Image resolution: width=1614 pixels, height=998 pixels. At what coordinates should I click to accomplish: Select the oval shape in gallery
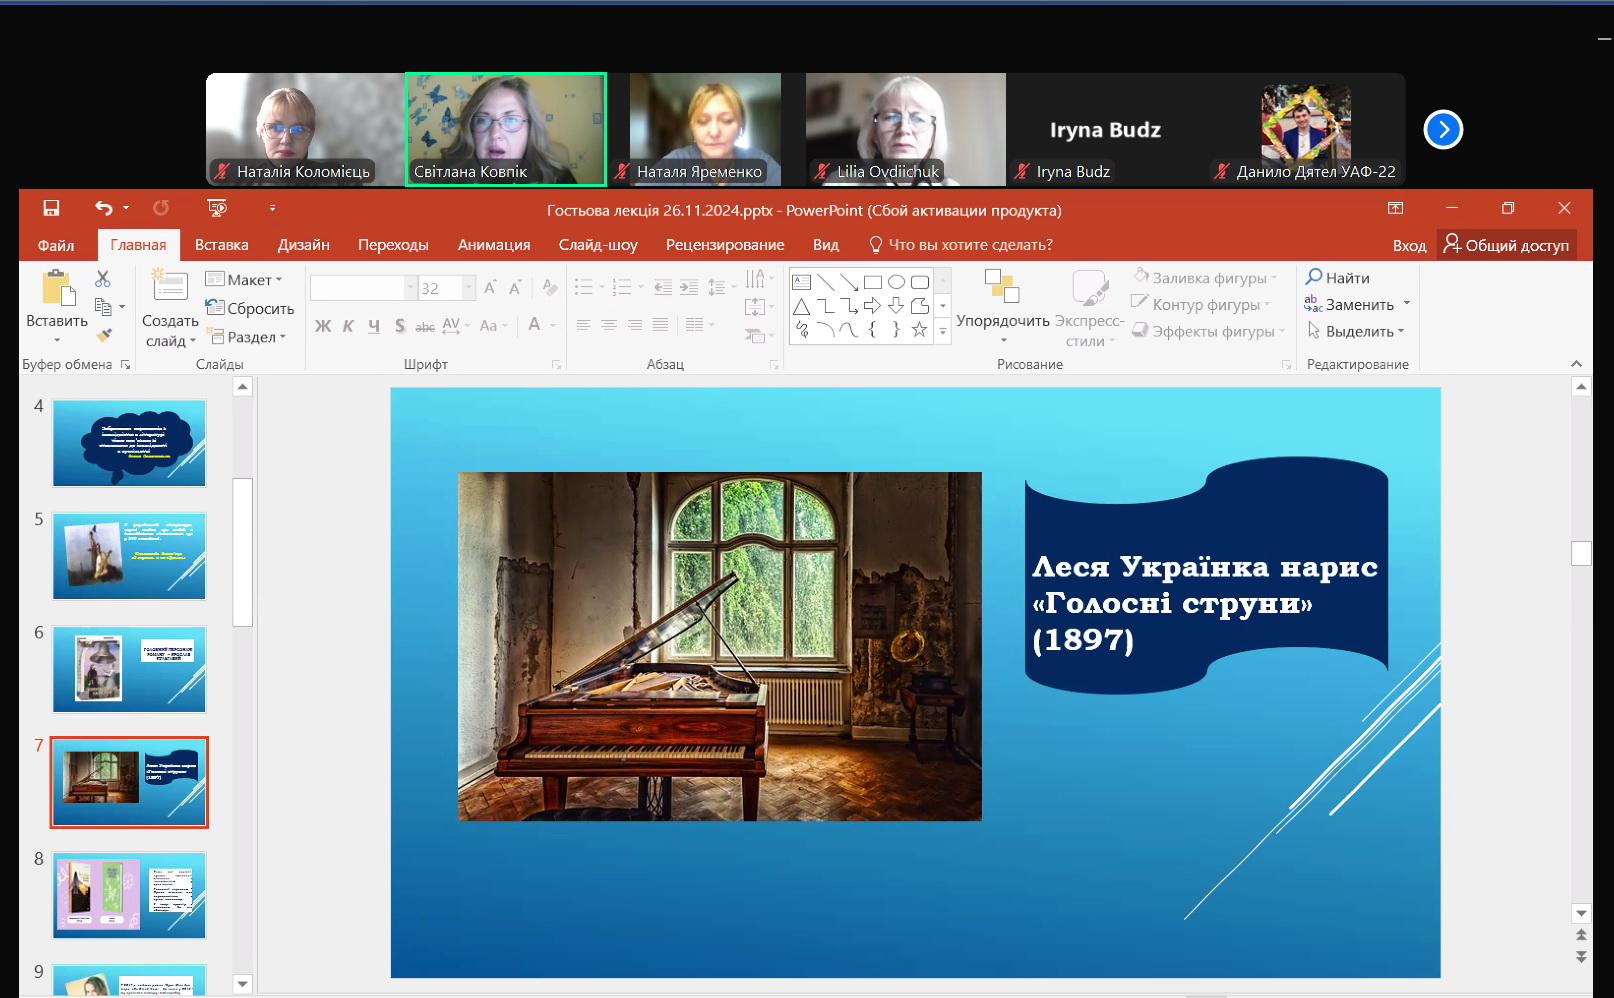click(x=897, y=282)
